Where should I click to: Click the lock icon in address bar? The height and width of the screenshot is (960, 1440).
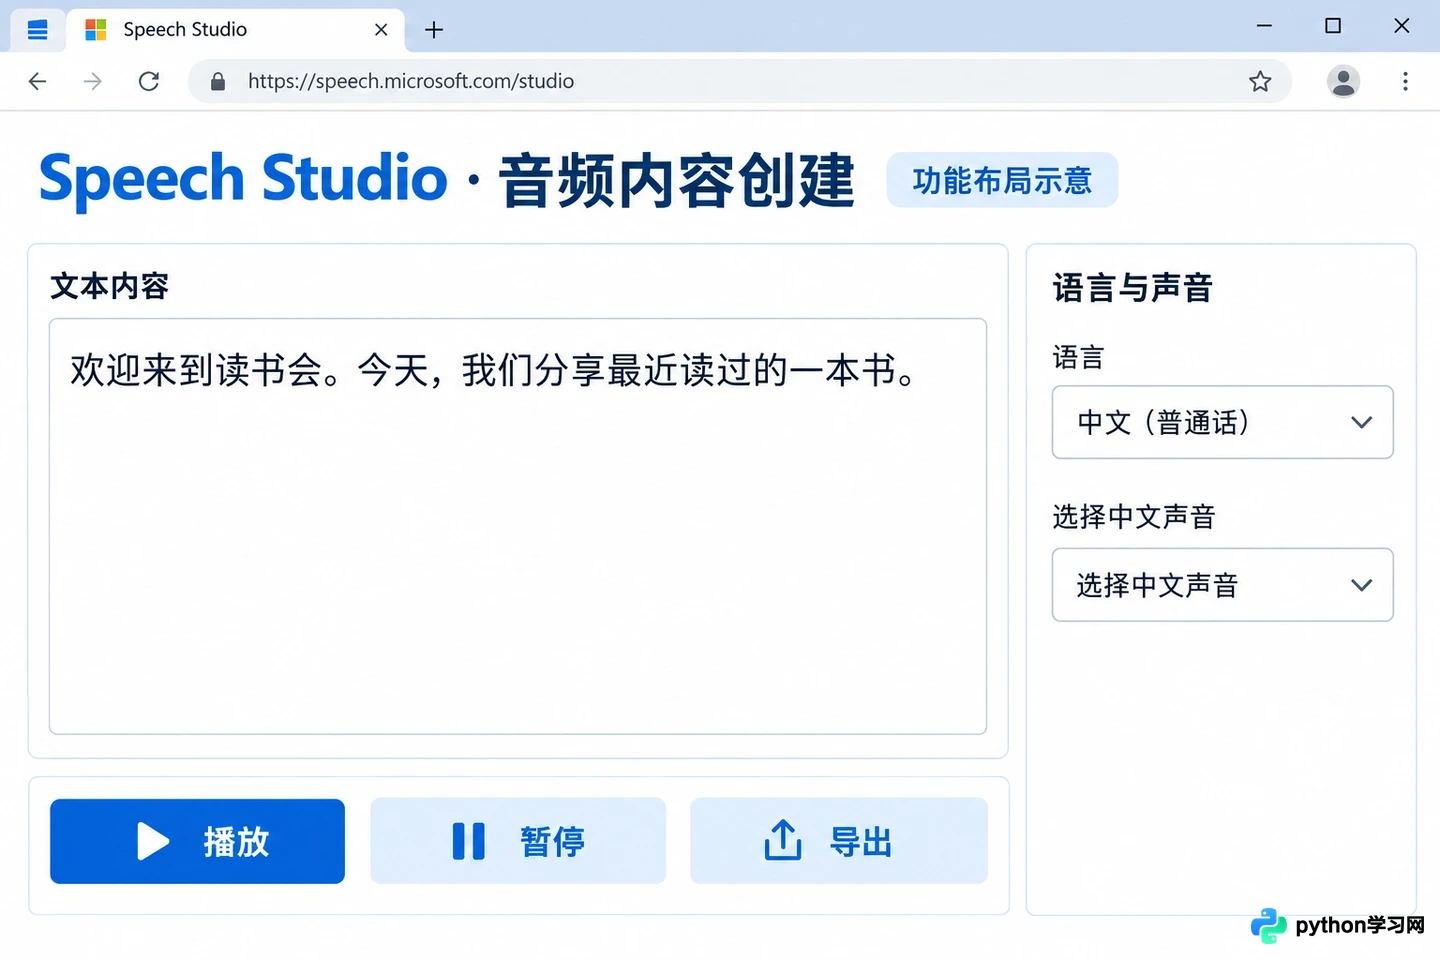[x=218, y=81]
